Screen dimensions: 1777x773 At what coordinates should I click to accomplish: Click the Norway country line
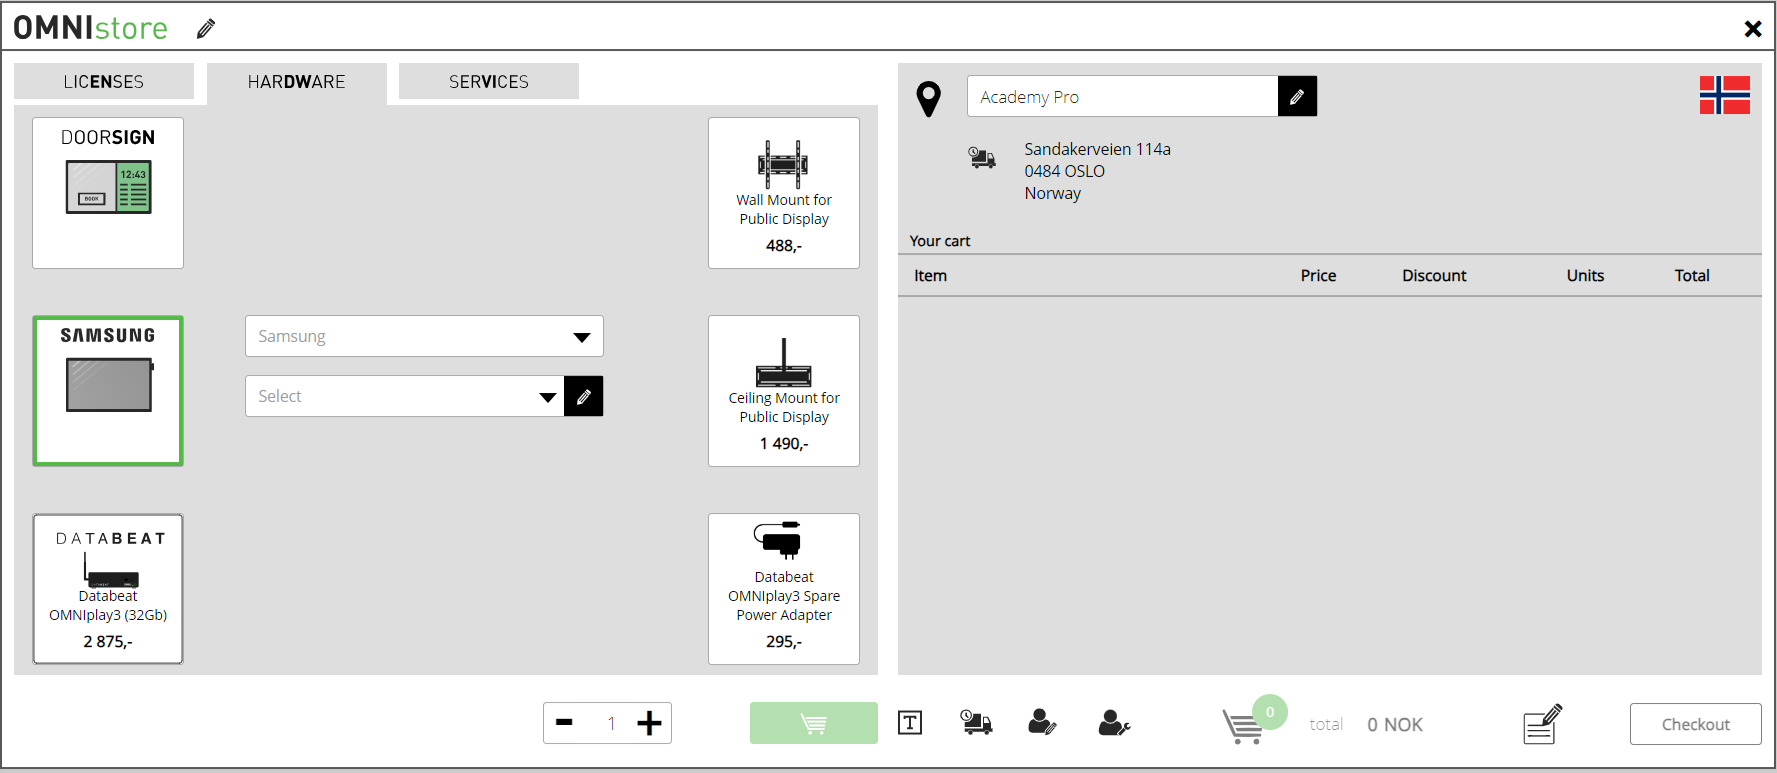coord(1052,193)
